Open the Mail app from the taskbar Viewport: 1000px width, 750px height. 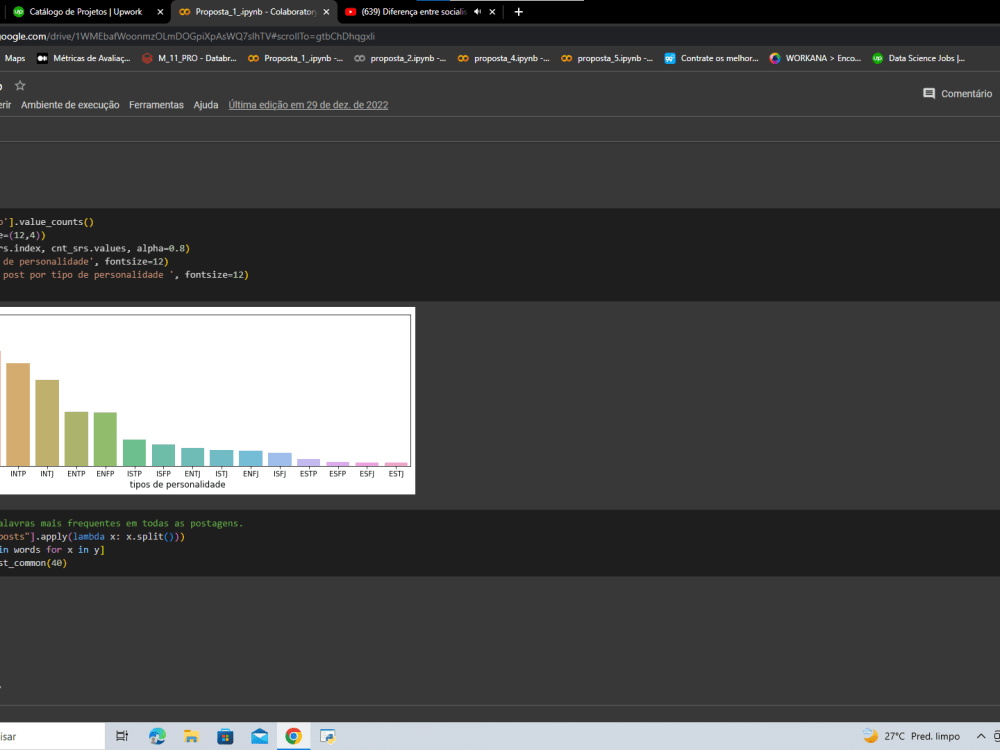(x=259, y=735)
